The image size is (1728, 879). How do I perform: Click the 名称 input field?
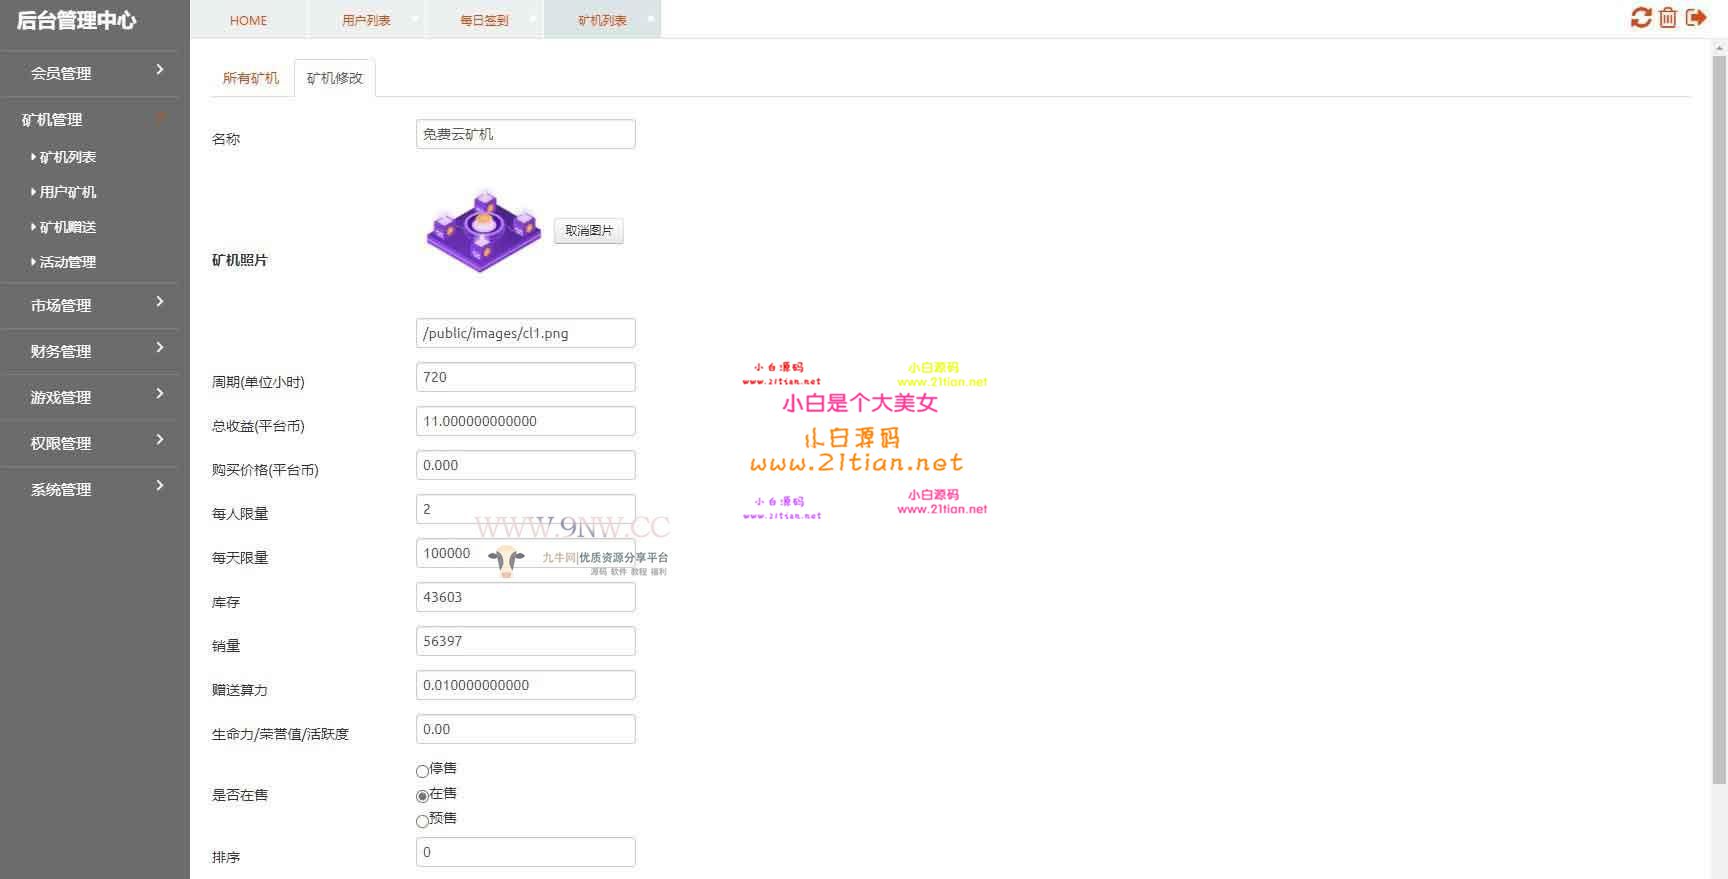click(x=525, y=134)
